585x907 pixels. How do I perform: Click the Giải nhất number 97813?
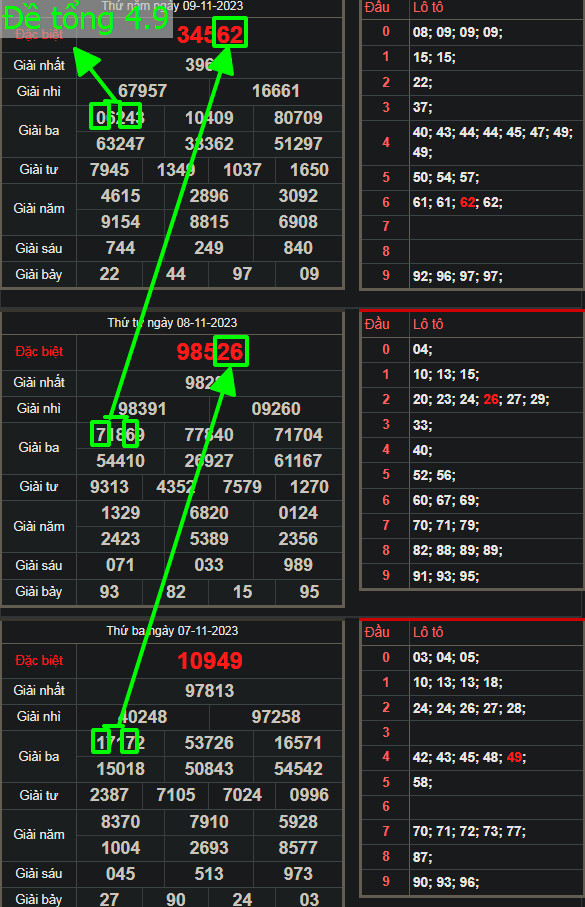pos(209,691)
